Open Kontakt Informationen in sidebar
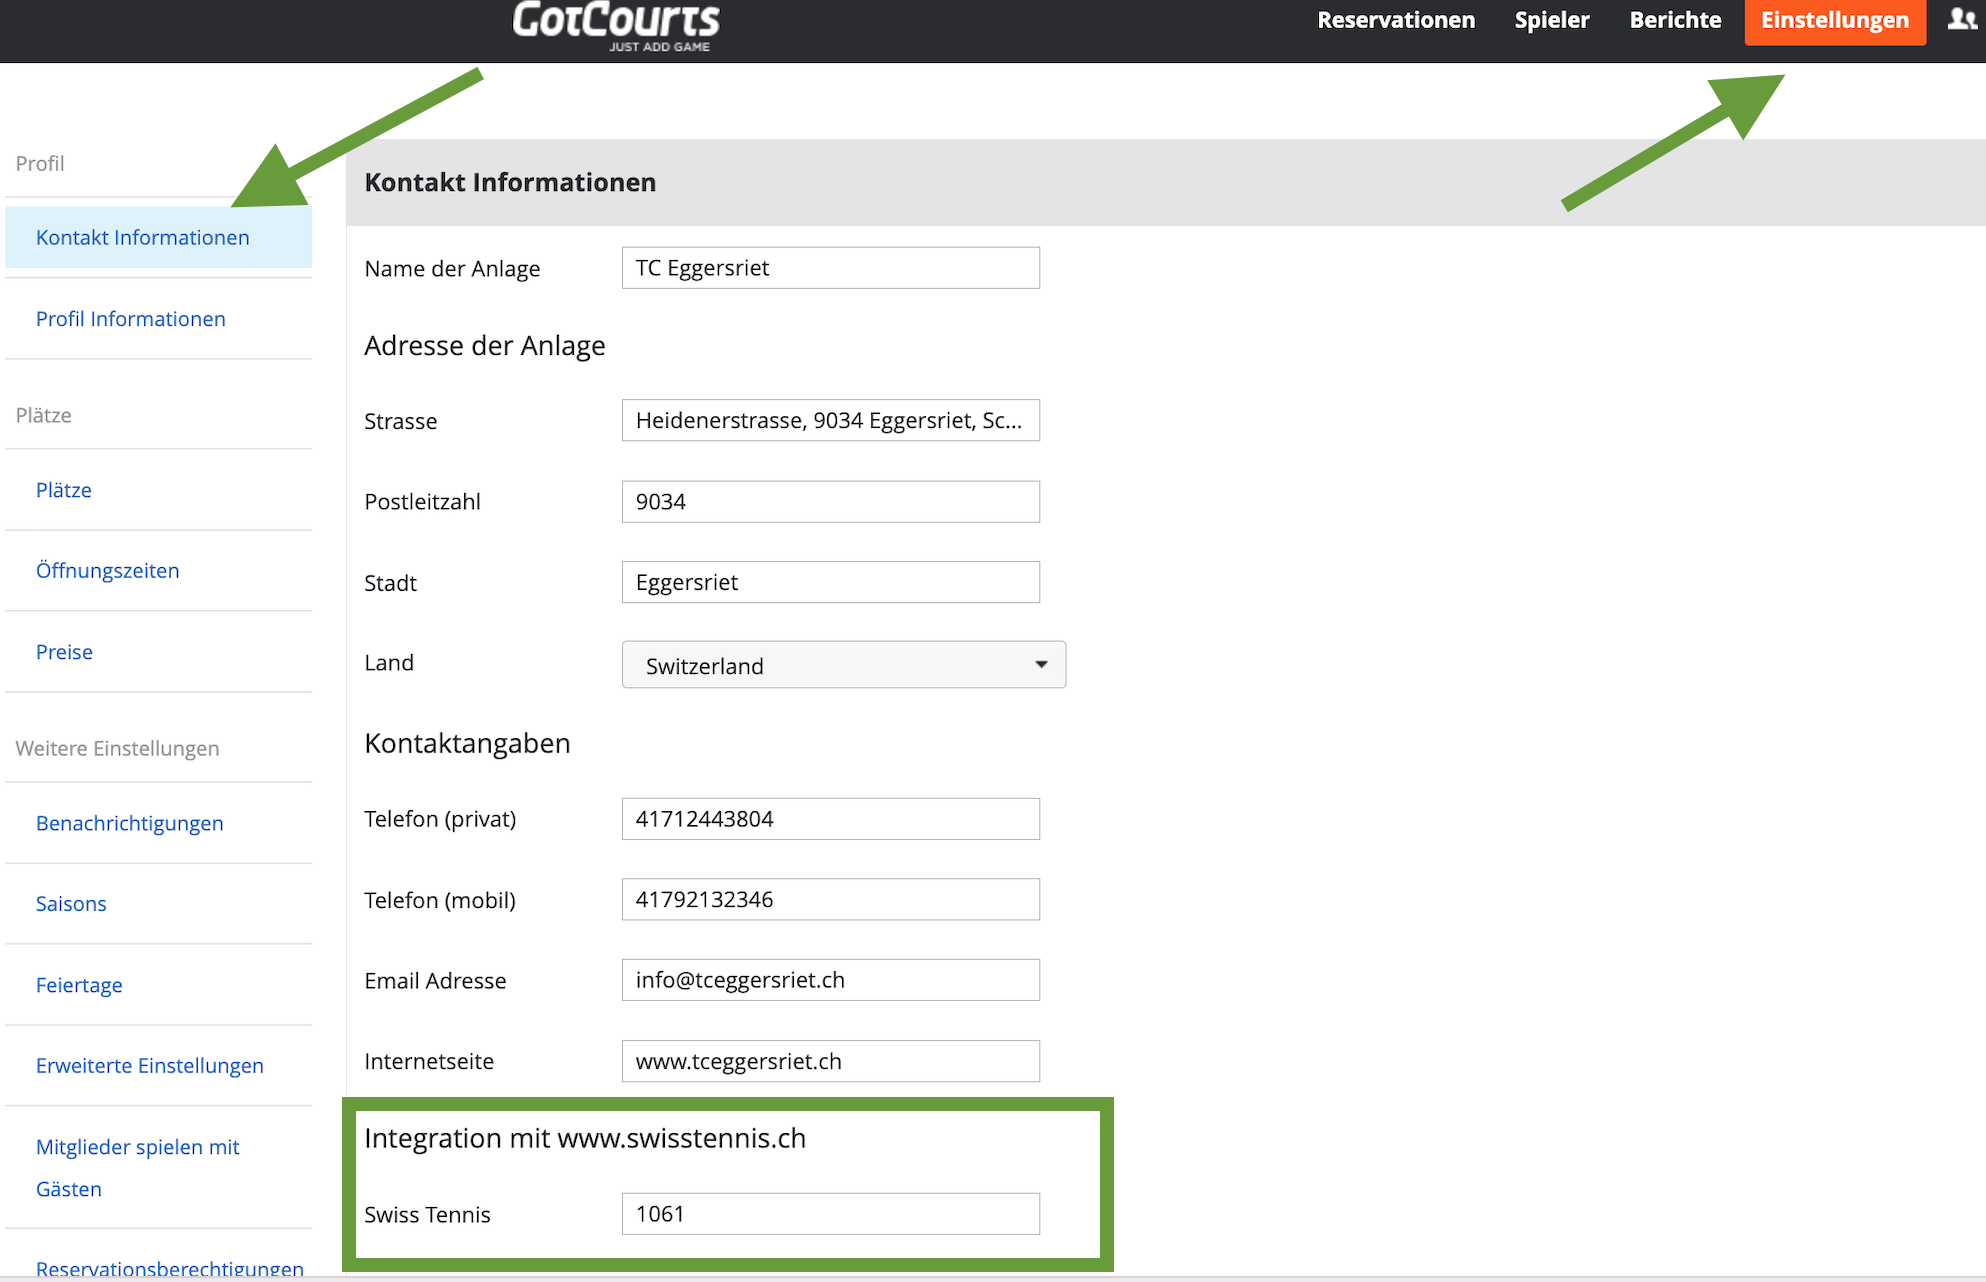1986x1282 pixels. tap(159, 237)
